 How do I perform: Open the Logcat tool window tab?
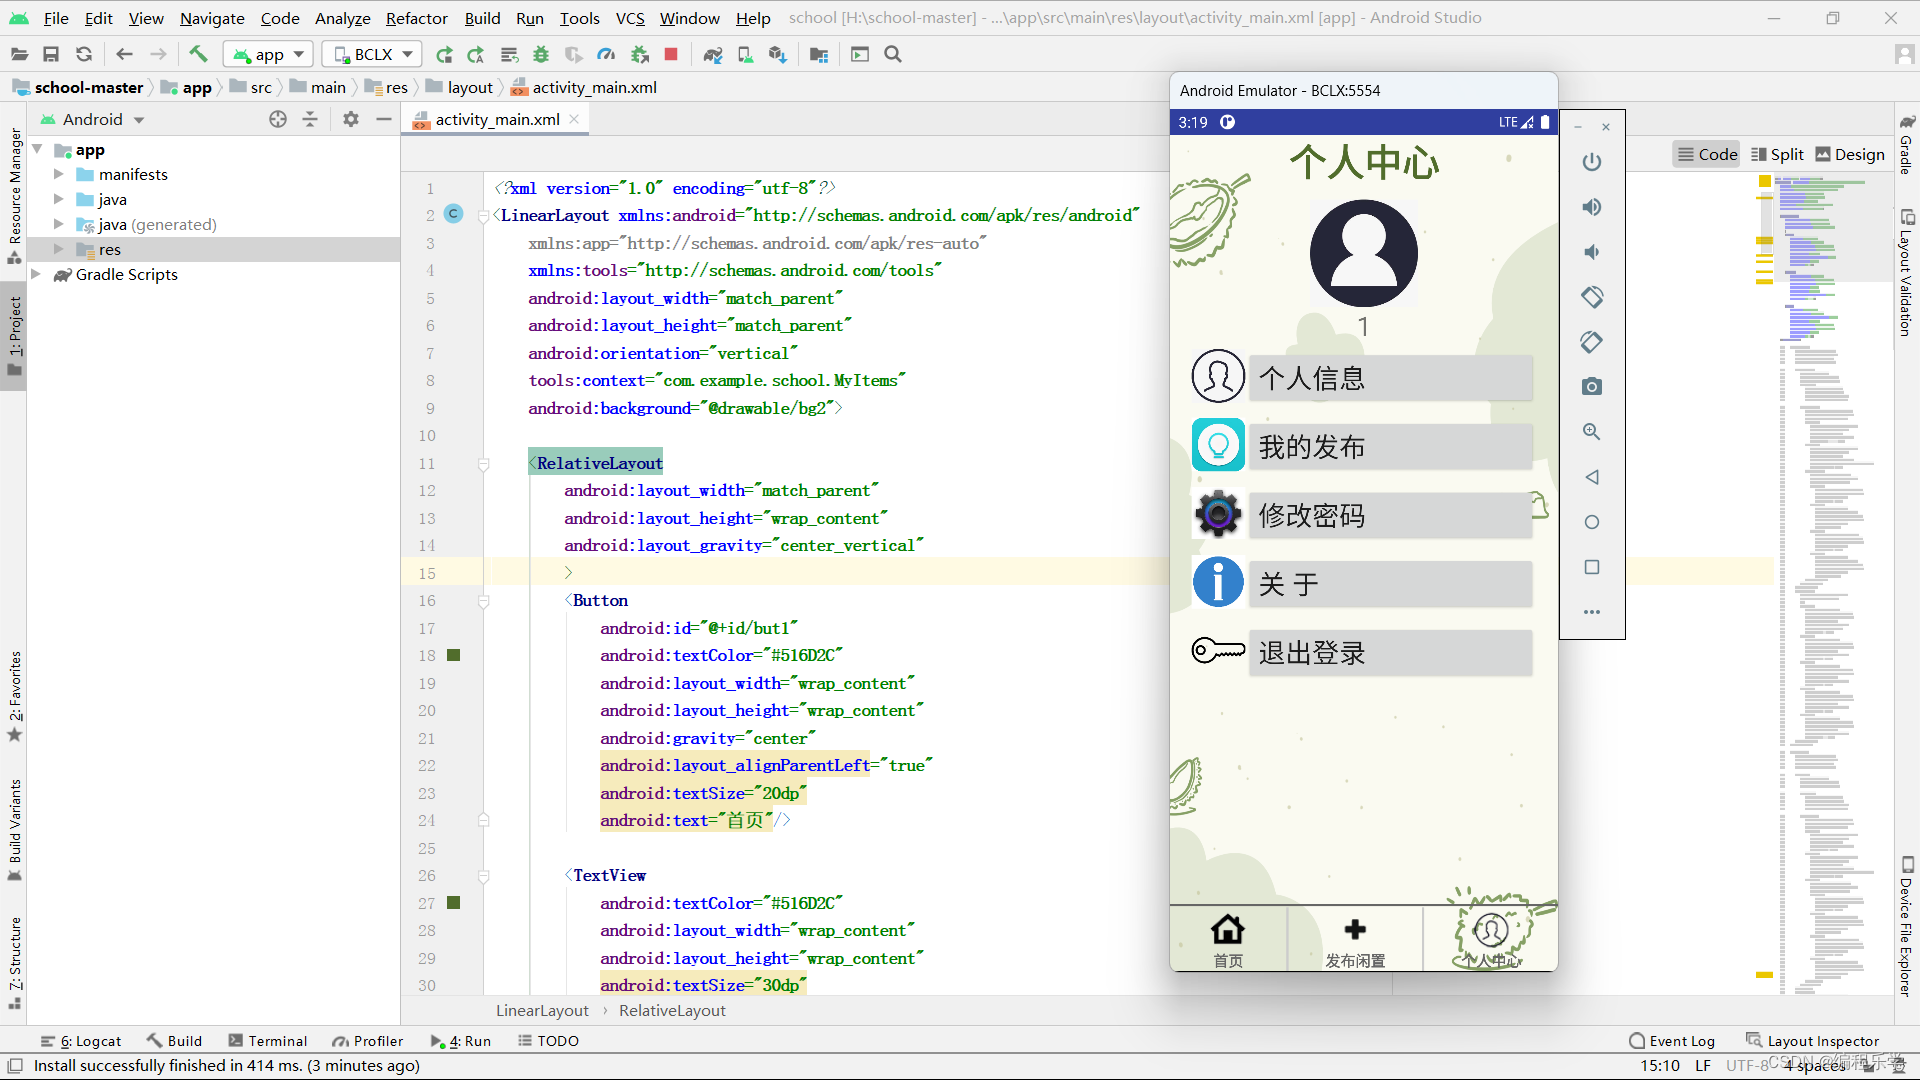tap(82, 1041)
